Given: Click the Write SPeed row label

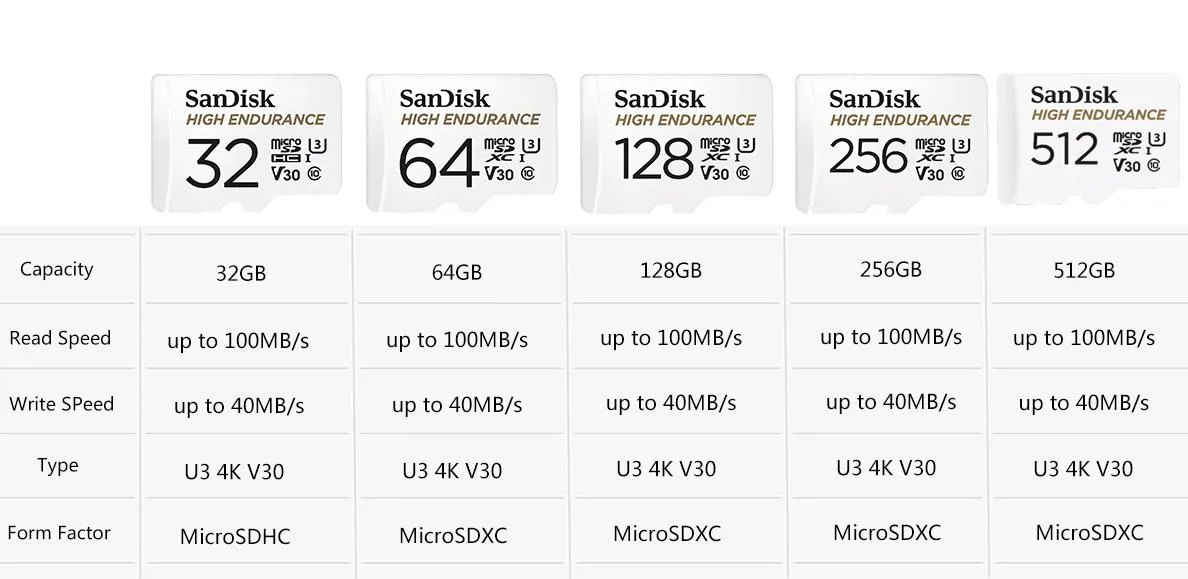Looking at the screenshot, I should coord(61,404).
